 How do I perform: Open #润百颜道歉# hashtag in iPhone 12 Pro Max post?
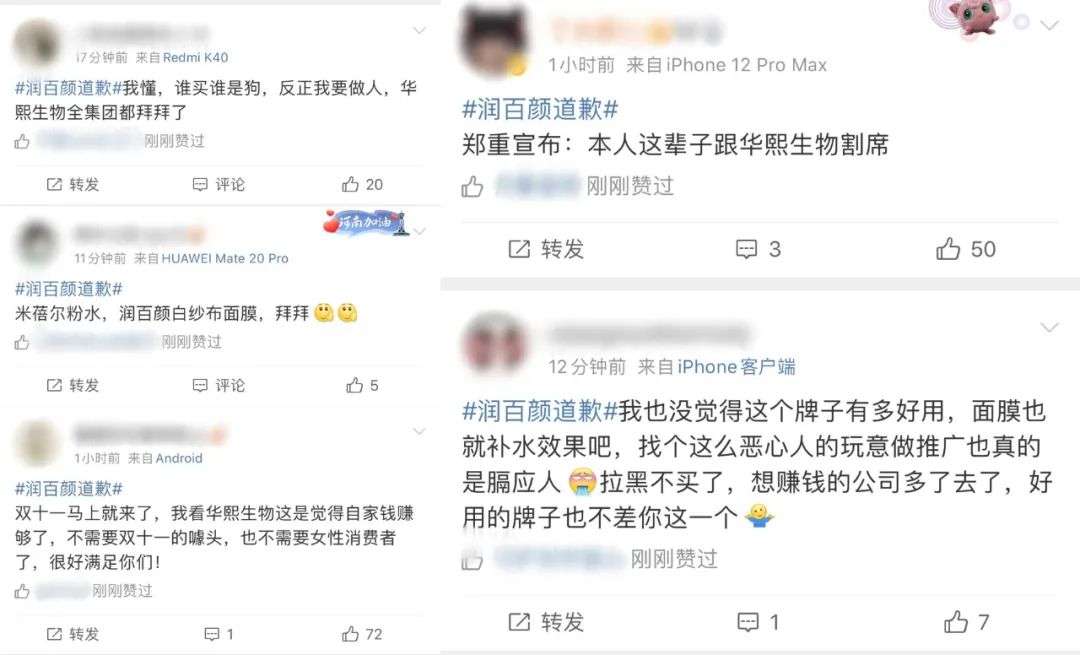540,109
